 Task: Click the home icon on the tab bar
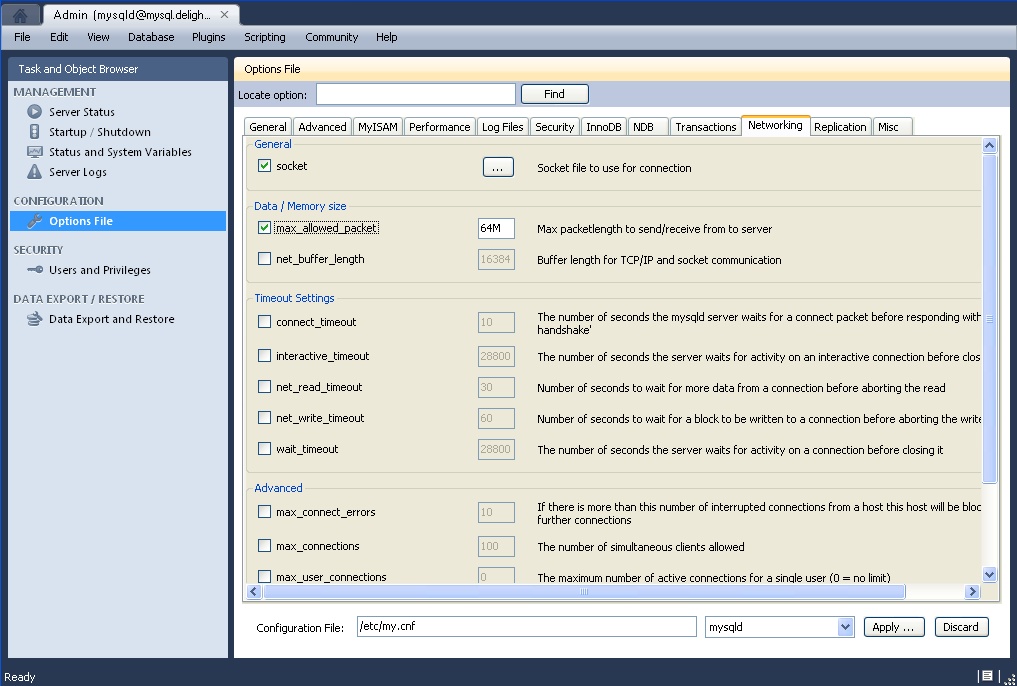[14, 13]
